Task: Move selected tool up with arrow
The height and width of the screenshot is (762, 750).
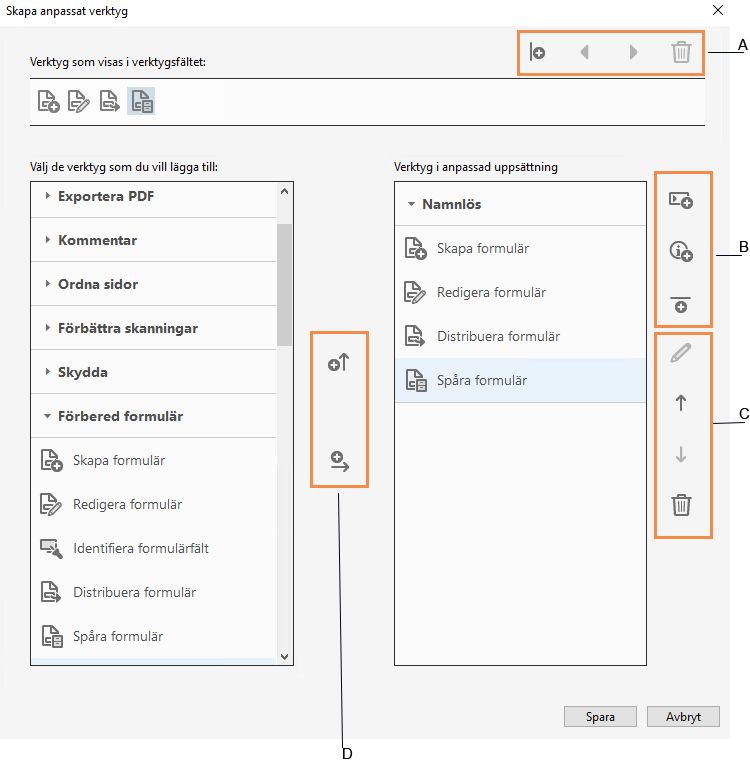Action: click(x=681, y=403)
